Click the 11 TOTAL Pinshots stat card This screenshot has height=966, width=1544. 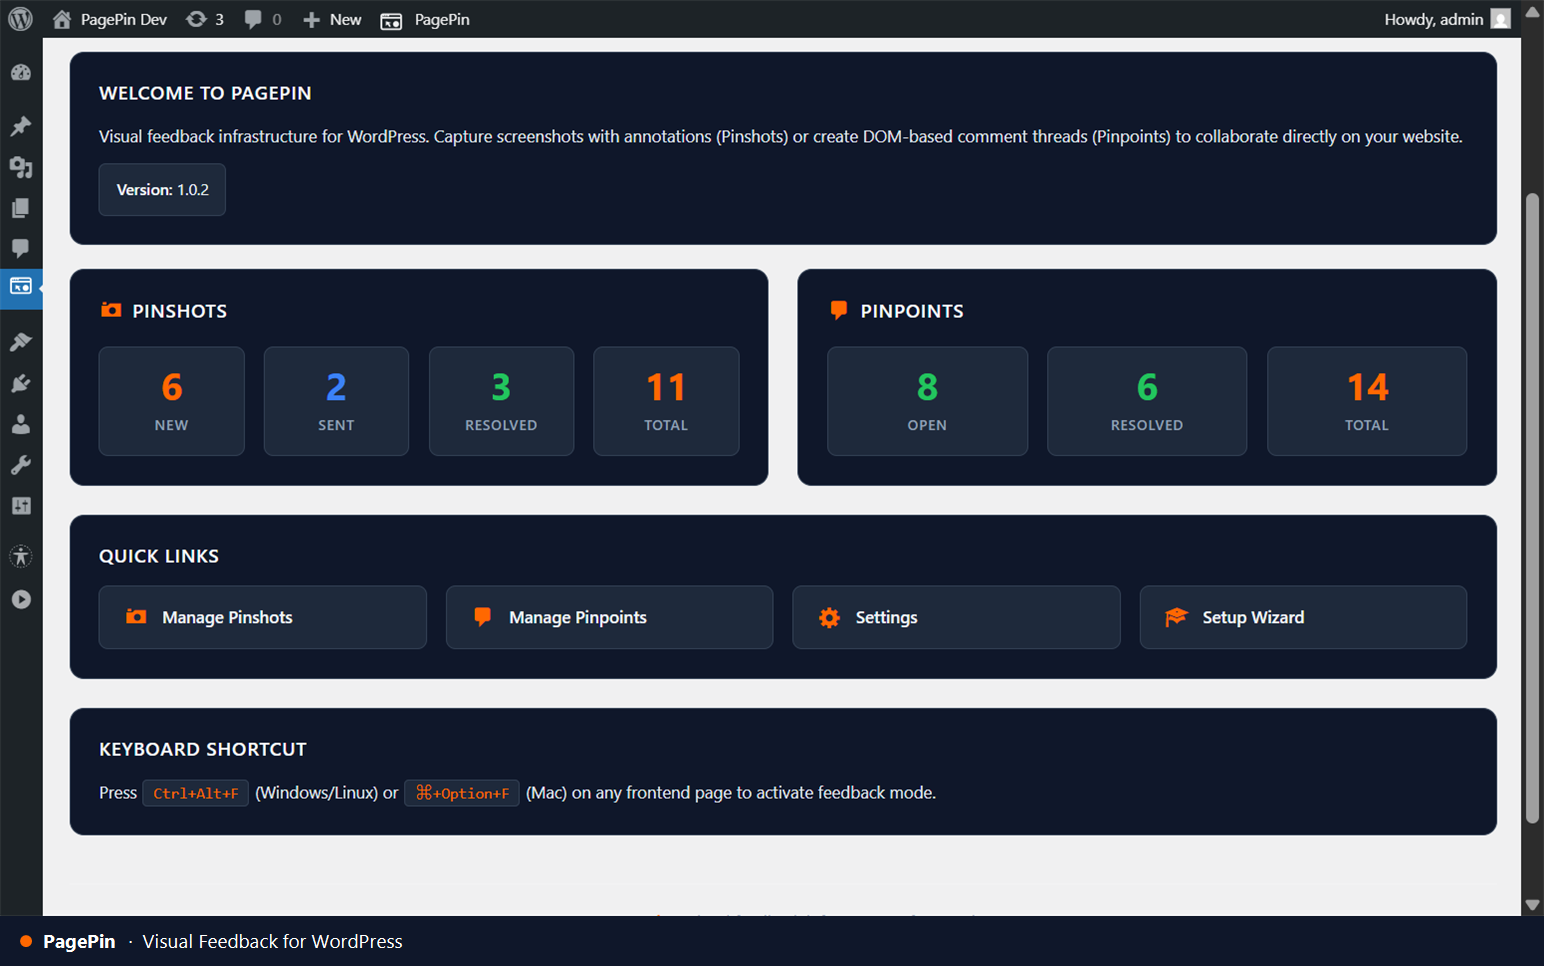(666, 401)
